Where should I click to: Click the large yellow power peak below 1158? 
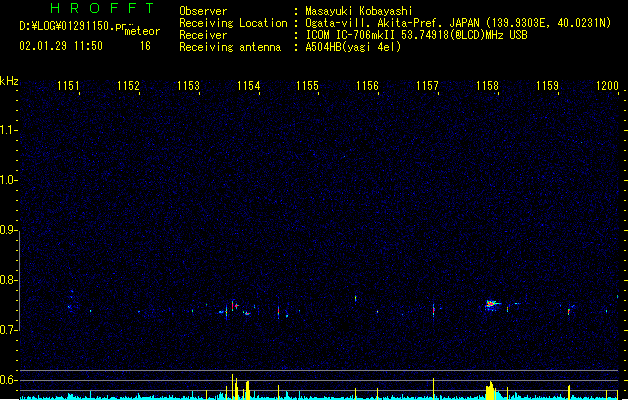point(490,391)
